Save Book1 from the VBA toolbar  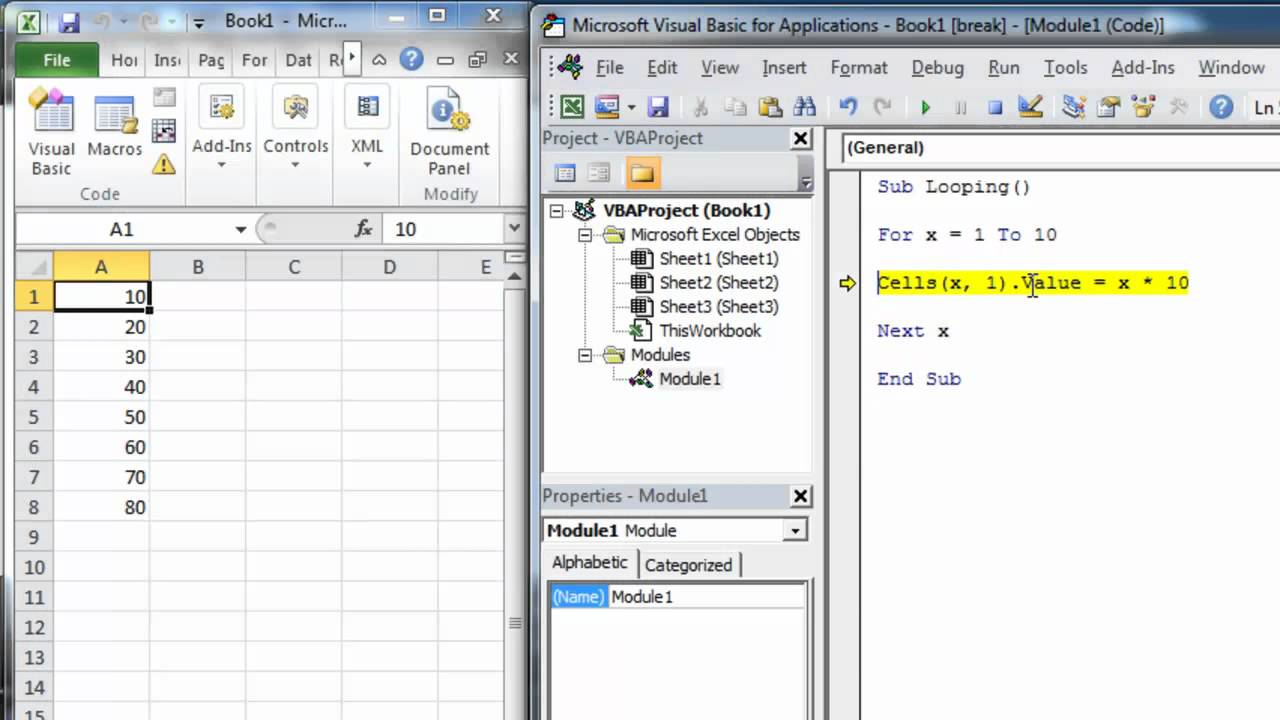click(657, 106)
